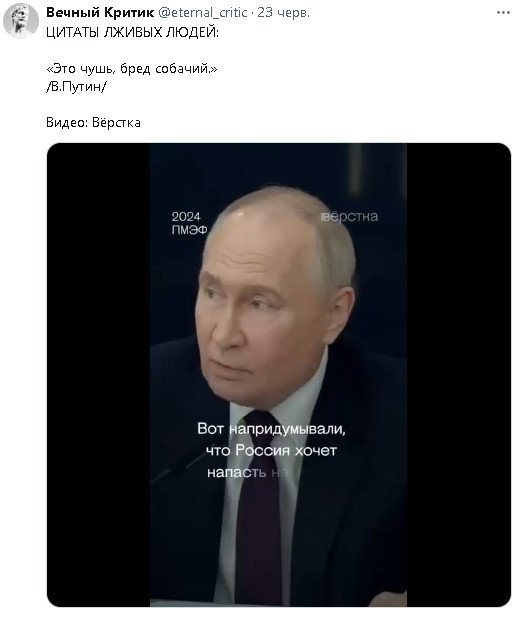Screen dimensions: 522x617
Task: Click the /В.Путин/ attribution line
Action: tap(76, 87)
